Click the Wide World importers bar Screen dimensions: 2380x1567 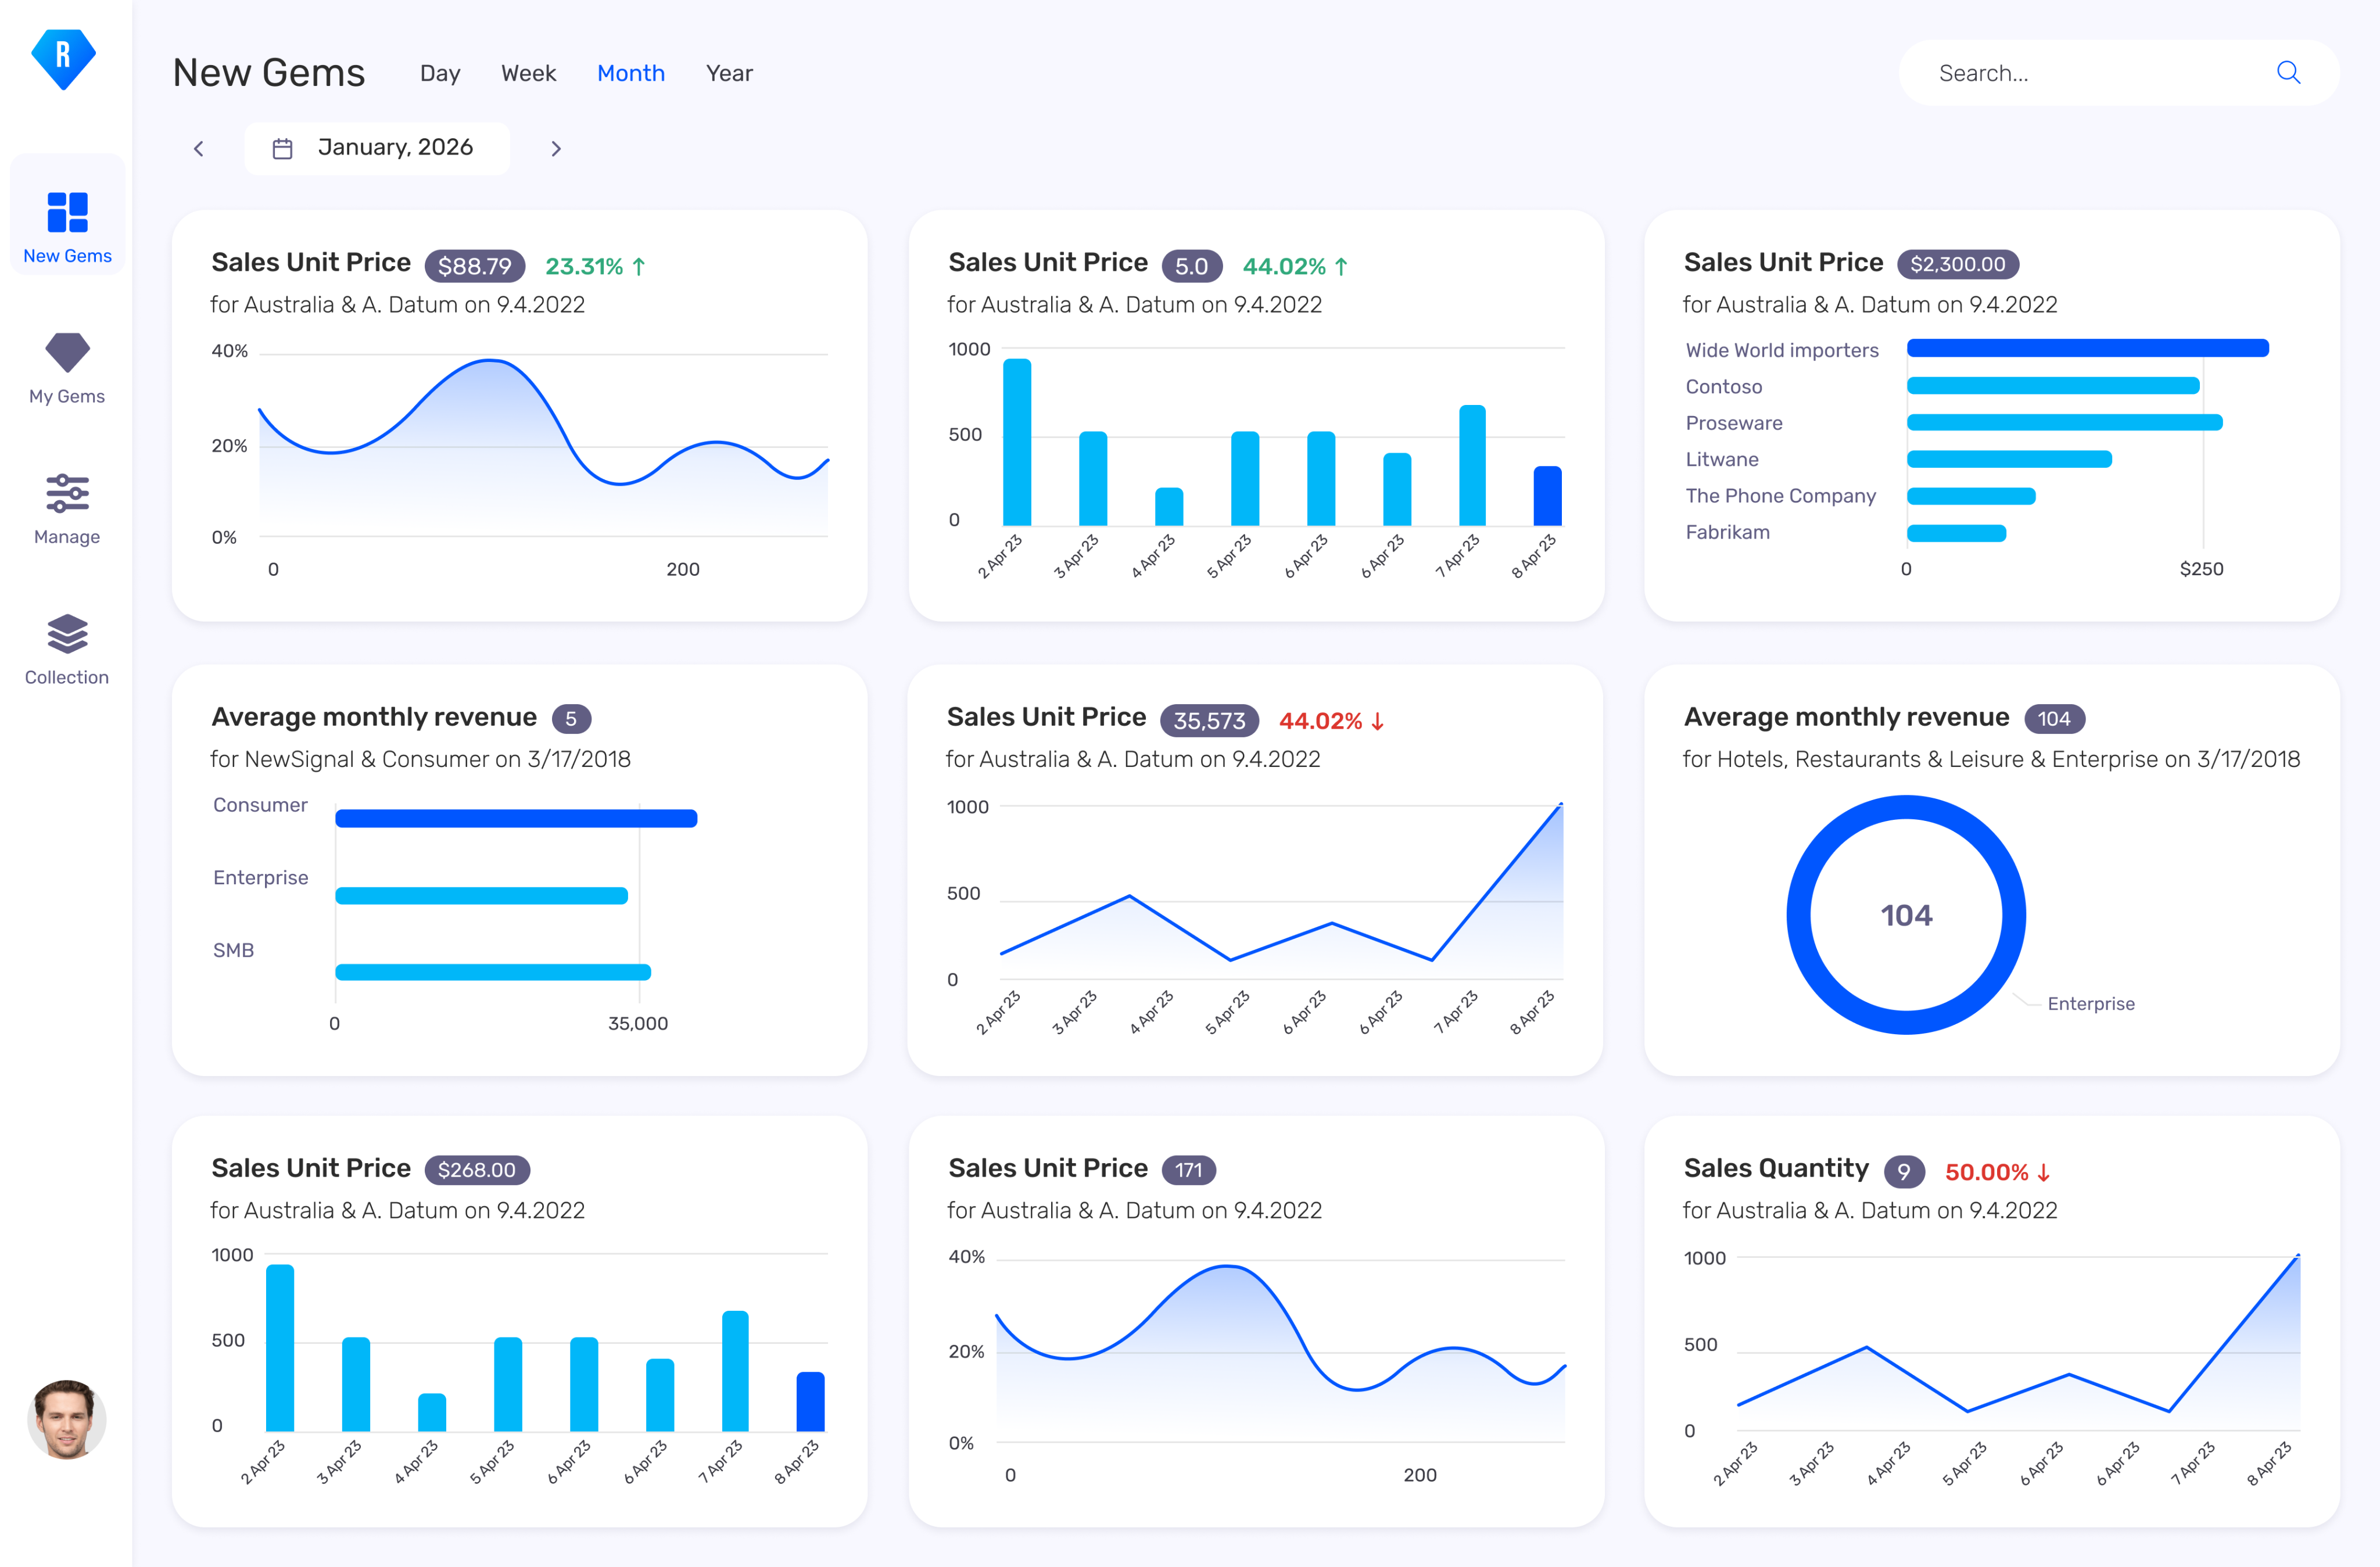coord(2087,348)
